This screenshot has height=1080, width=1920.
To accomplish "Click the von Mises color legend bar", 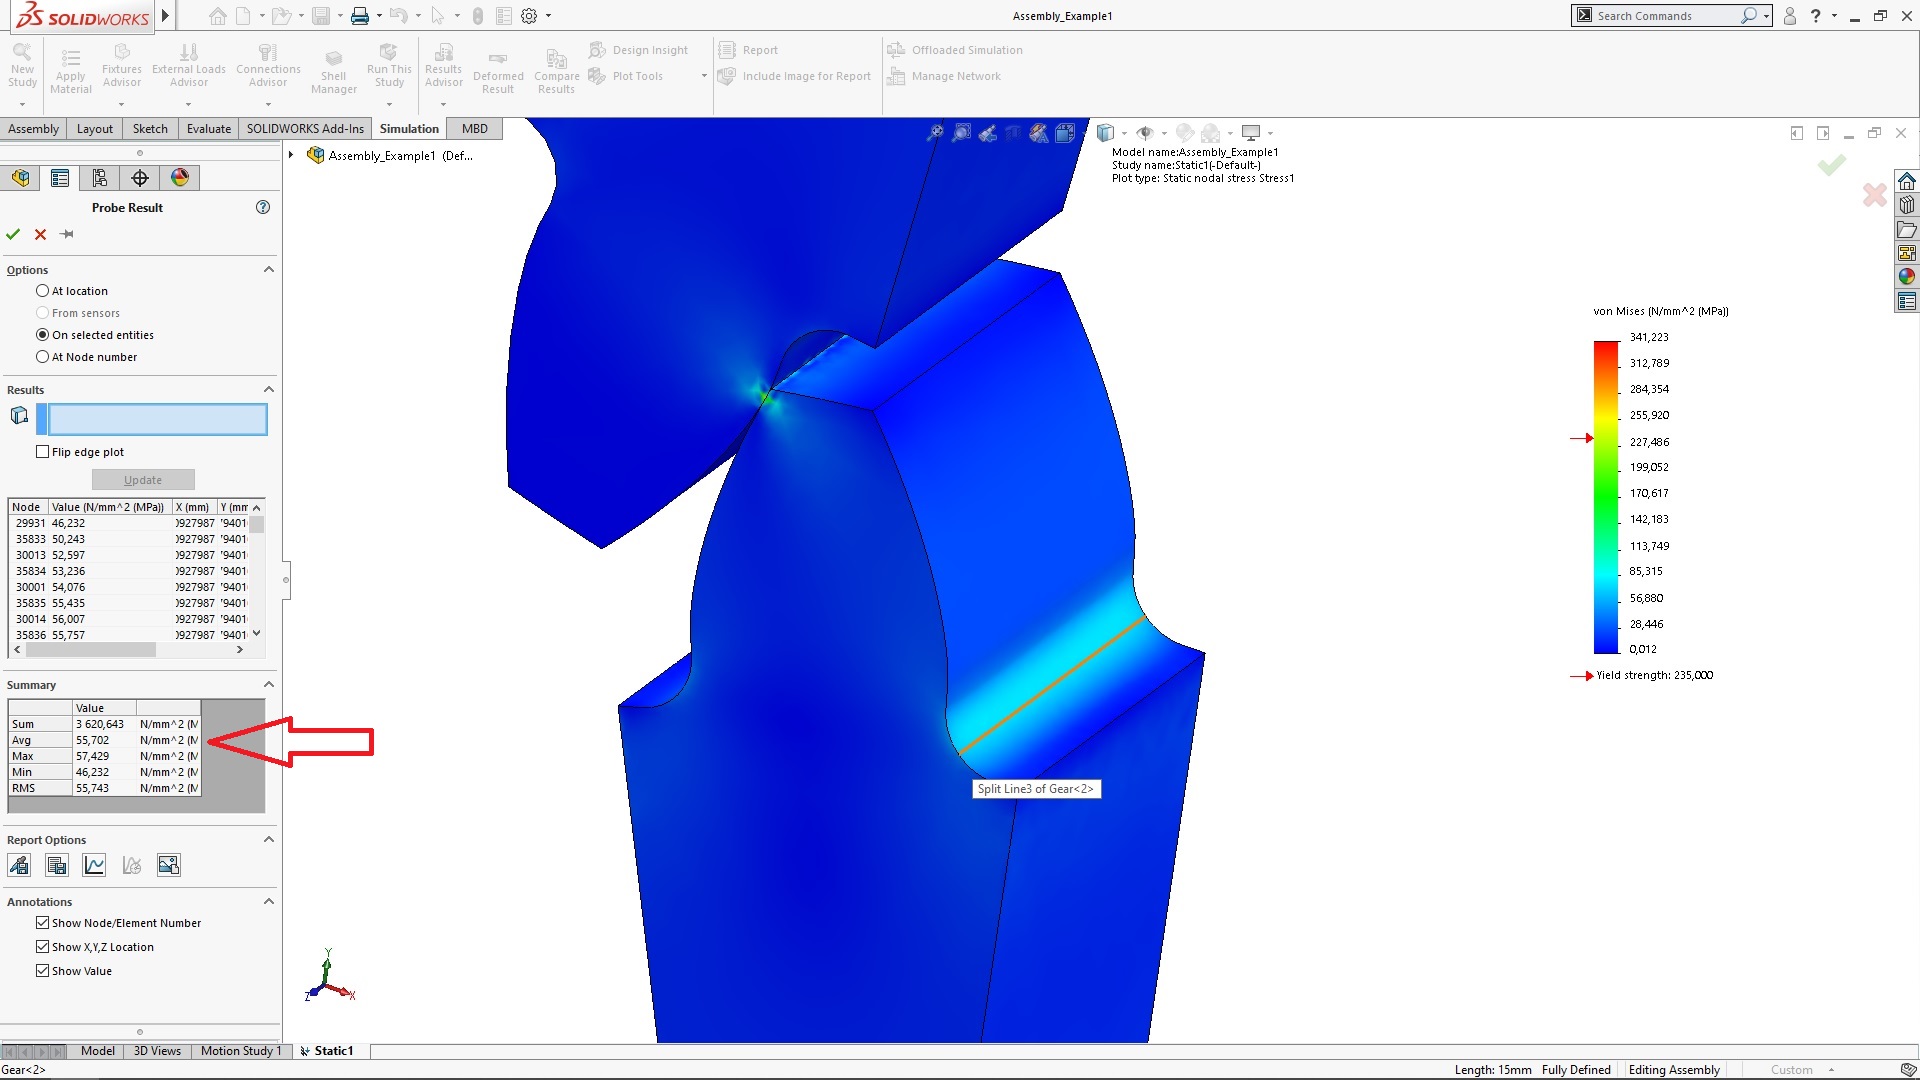I will [1606, 497].
